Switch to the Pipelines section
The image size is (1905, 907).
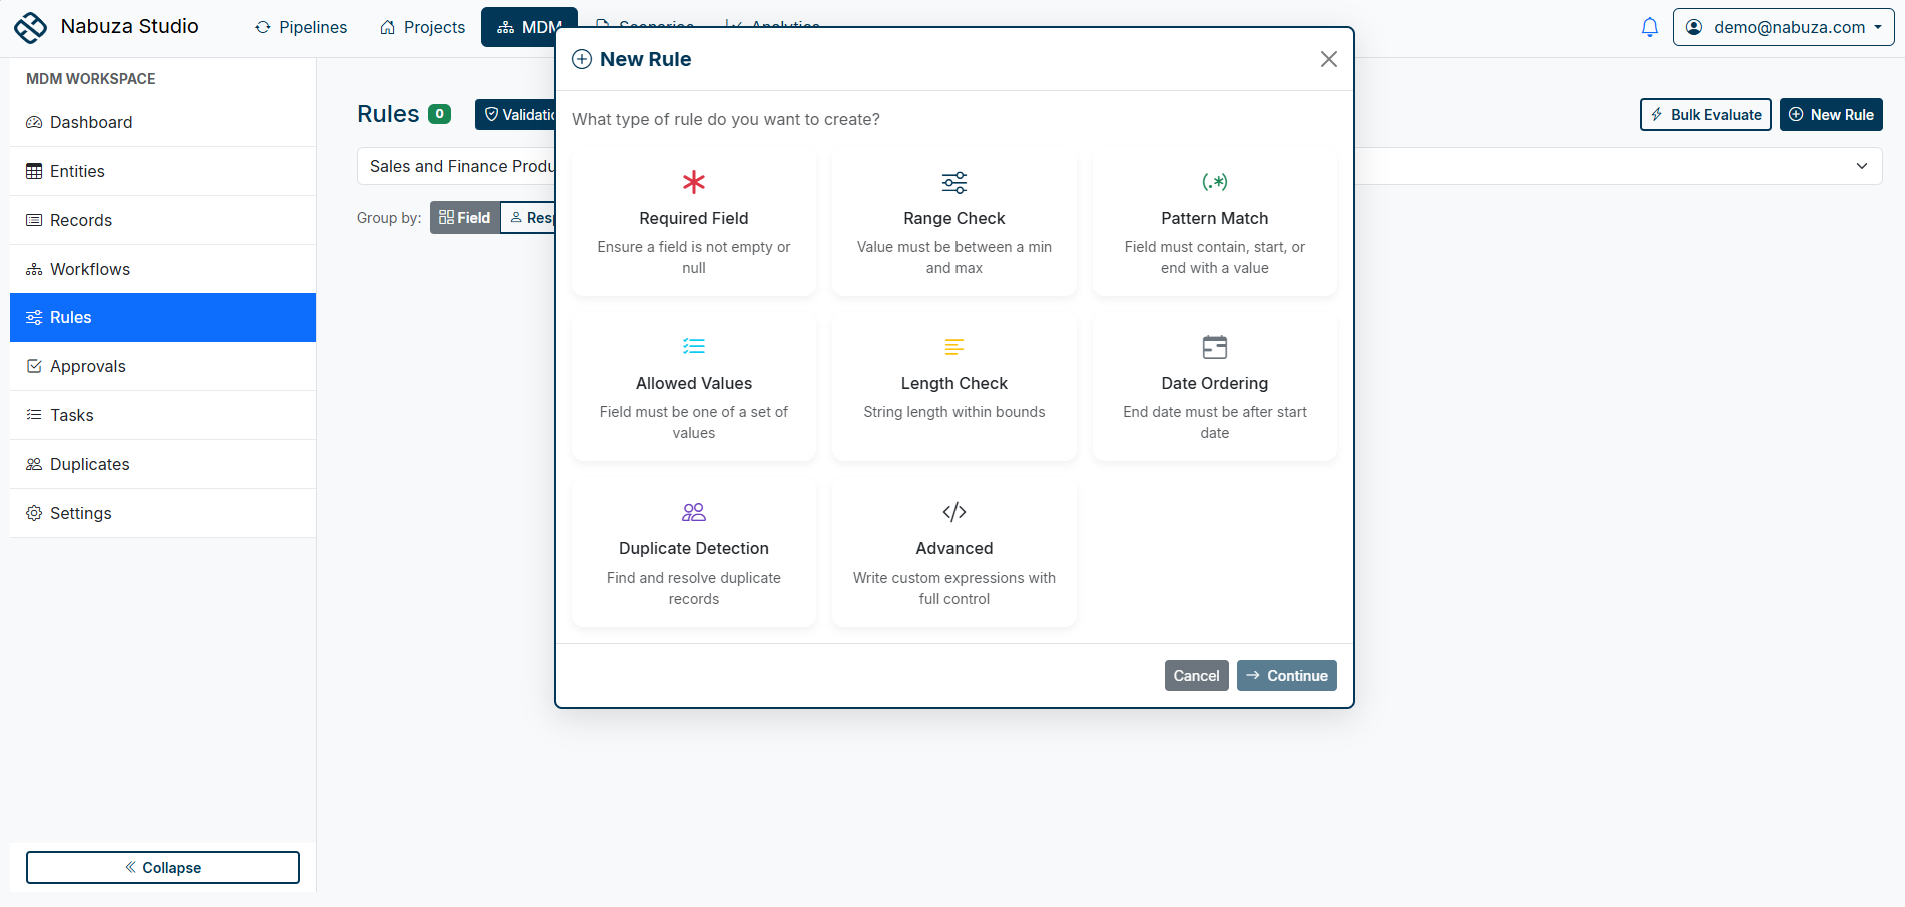pos(300,27)
